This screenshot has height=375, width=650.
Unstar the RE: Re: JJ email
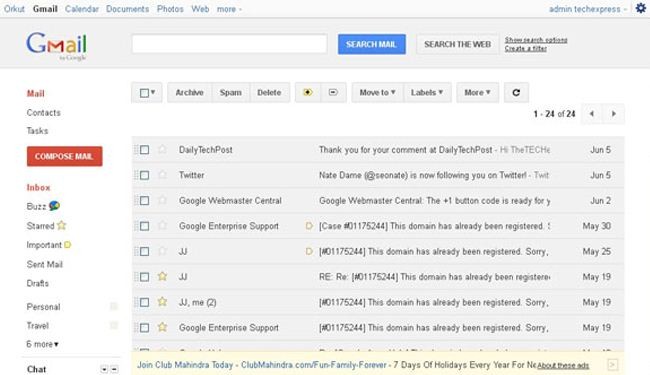162,276
